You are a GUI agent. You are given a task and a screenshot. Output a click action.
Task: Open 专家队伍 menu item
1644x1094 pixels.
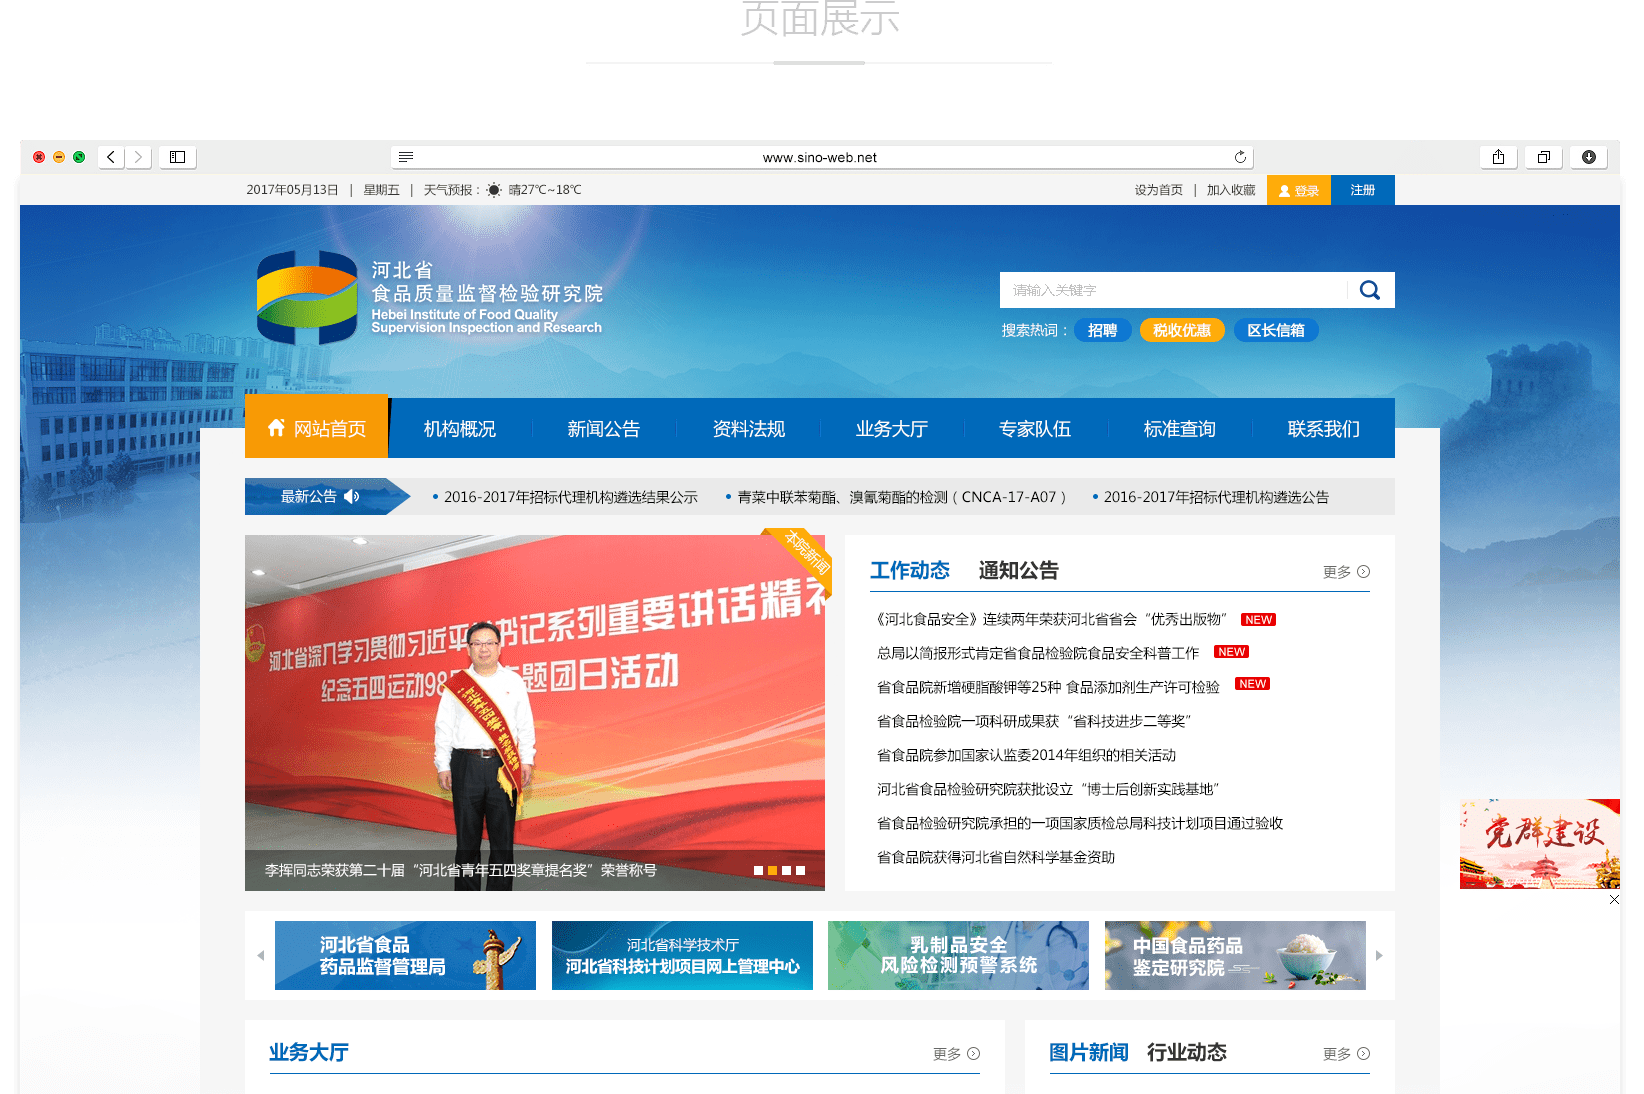point(1035,429)
